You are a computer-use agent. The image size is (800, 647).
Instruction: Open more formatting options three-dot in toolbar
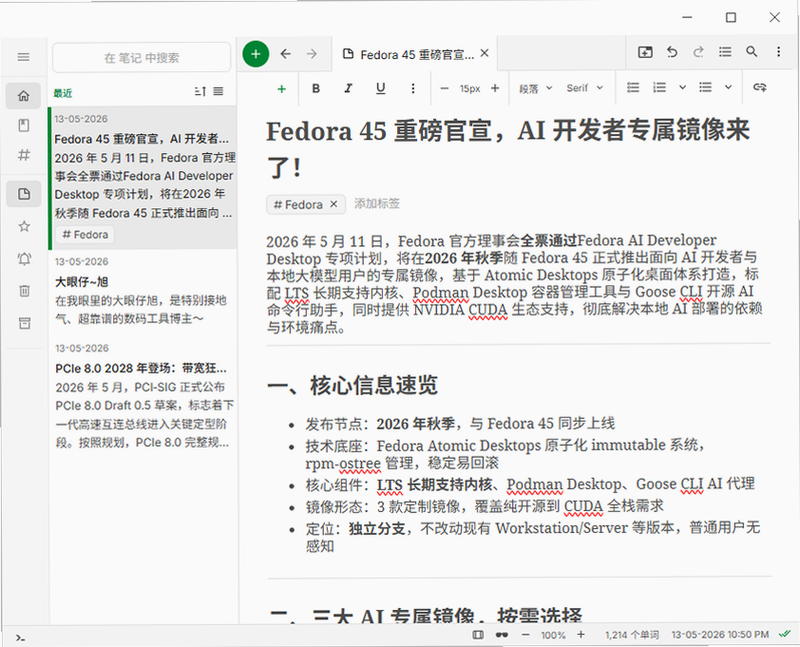tap(413, 88)
